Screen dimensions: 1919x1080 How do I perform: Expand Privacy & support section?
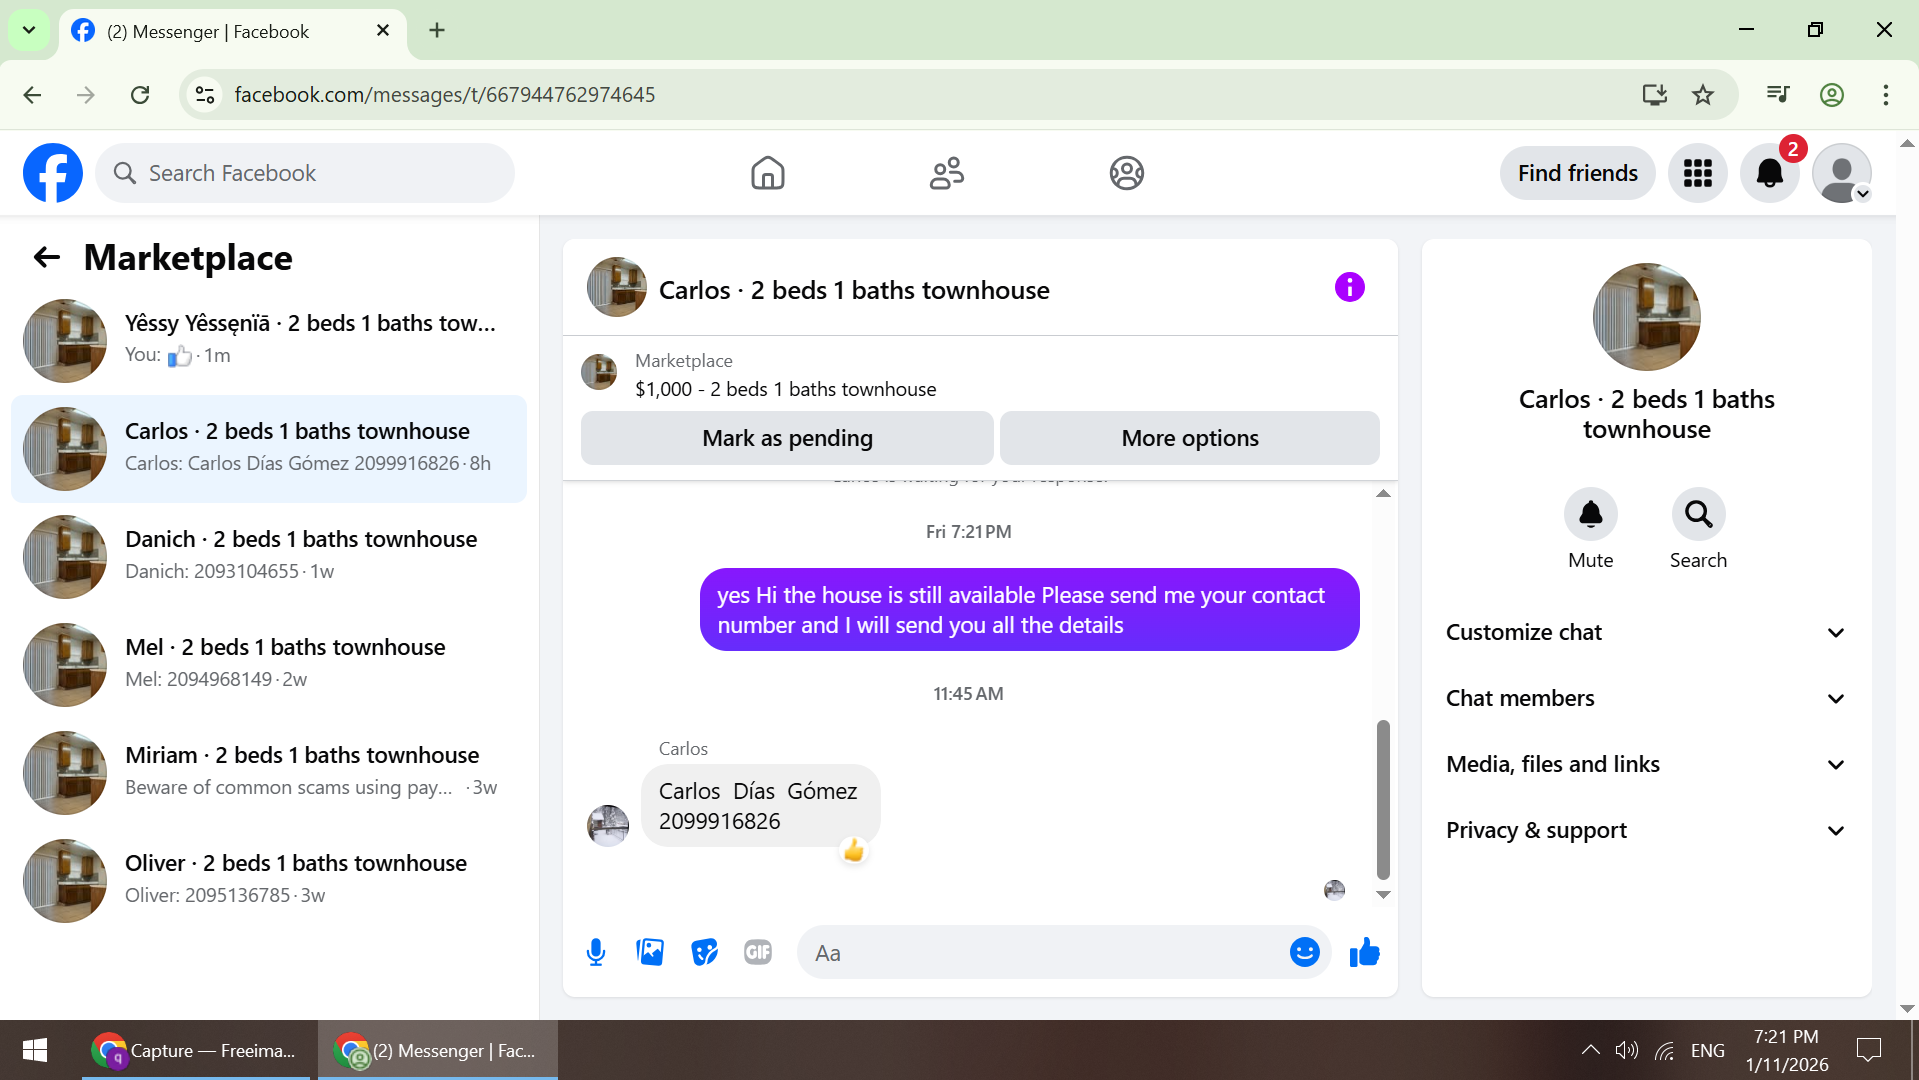click(x=1646, y=831)
